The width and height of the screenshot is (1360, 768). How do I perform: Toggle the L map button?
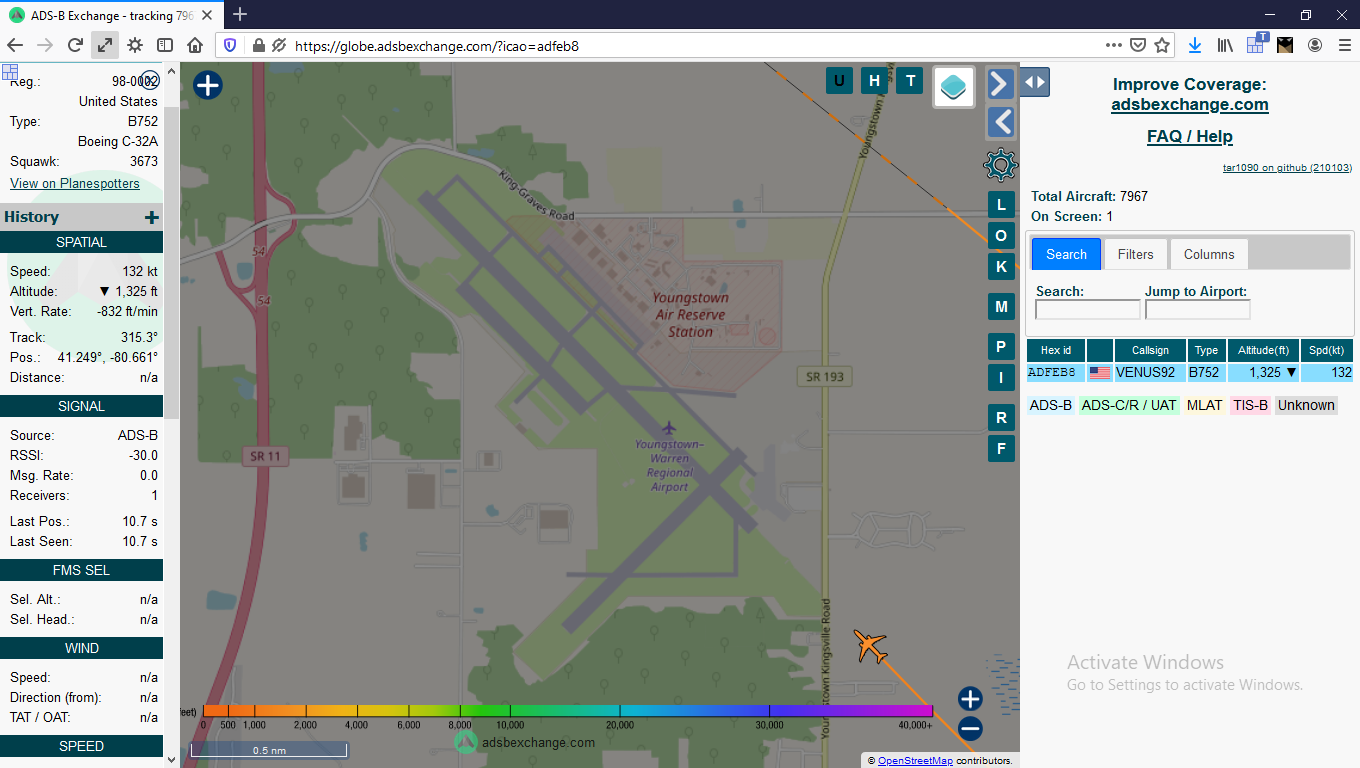1001,206
